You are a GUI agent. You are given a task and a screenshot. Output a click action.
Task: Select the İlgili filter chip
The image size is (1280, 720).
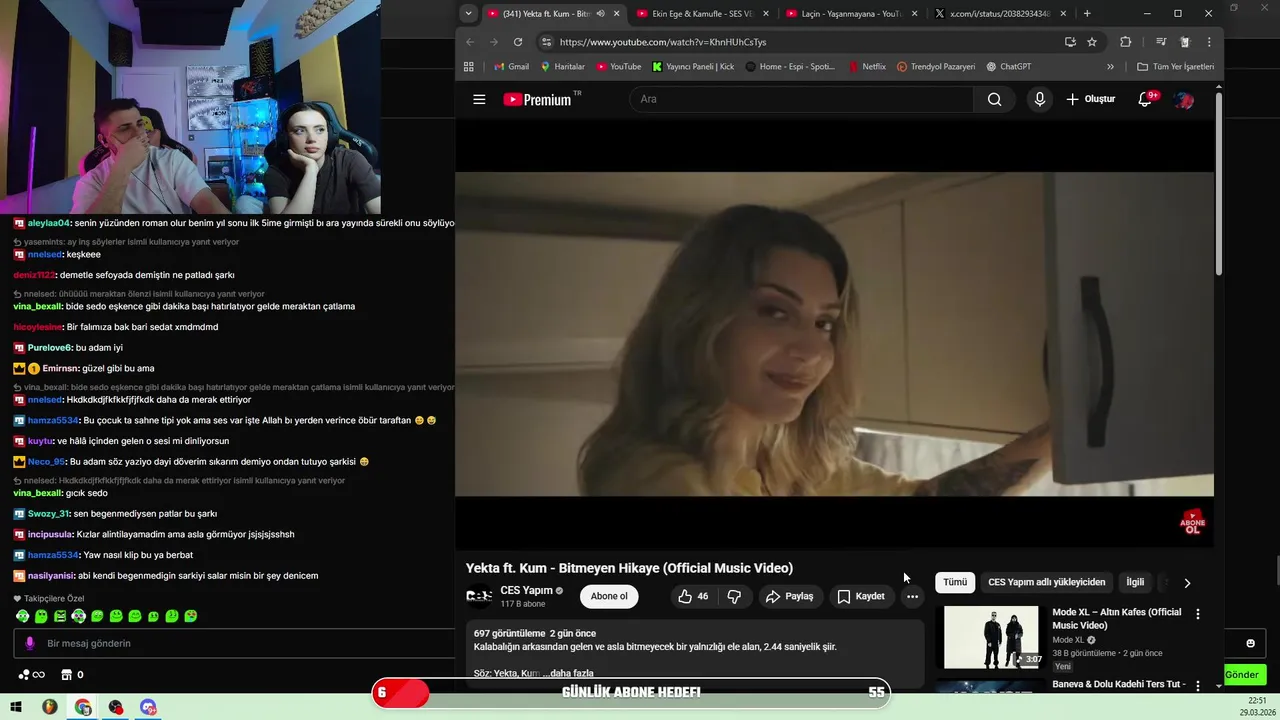(x=1135, y=582)
